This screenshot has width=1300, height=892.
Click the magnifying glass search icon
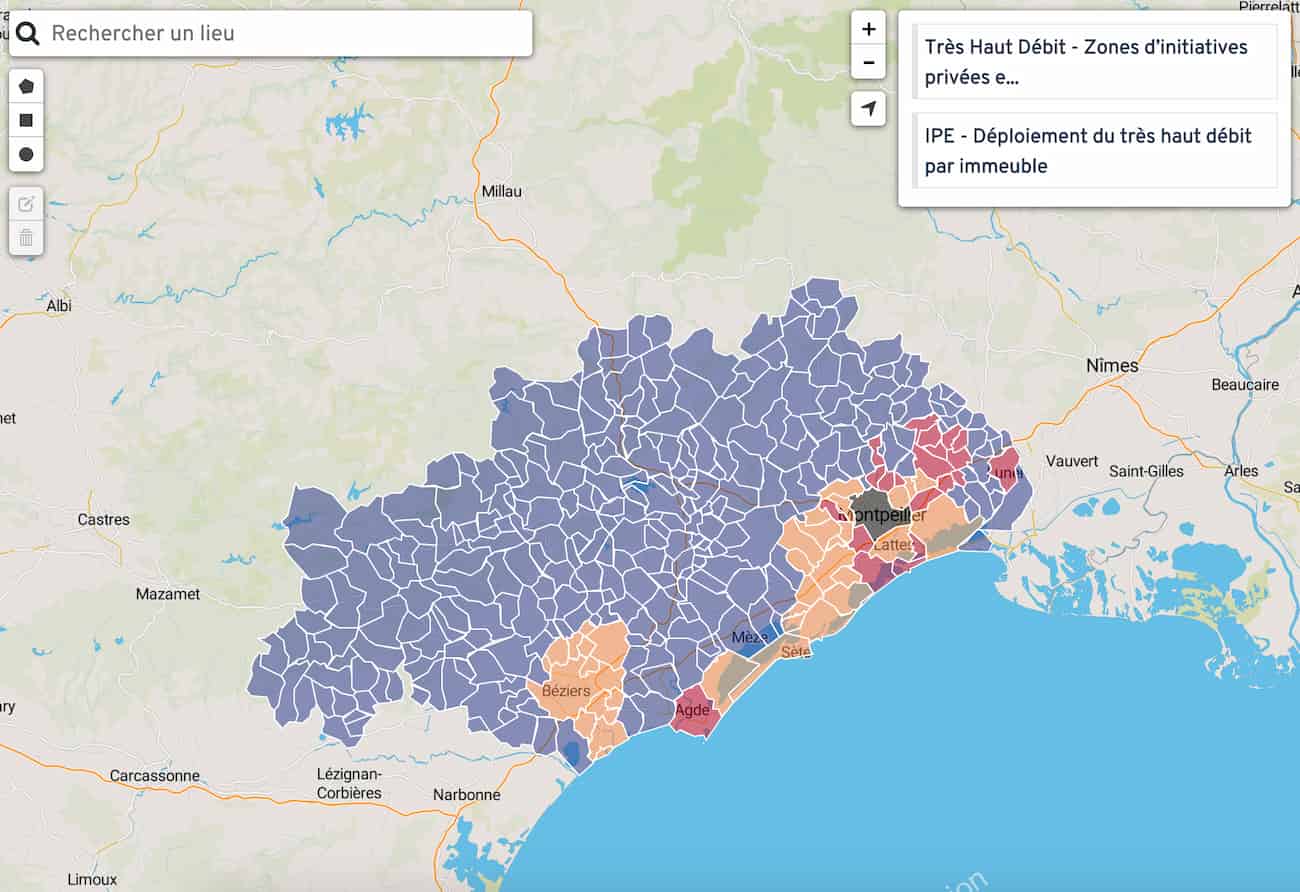coord(28,34)
